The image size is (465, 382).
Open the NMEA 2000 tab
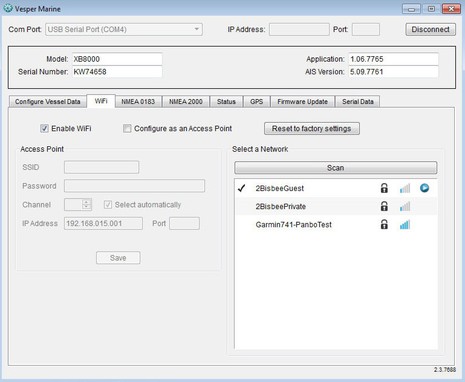[186, 102]
